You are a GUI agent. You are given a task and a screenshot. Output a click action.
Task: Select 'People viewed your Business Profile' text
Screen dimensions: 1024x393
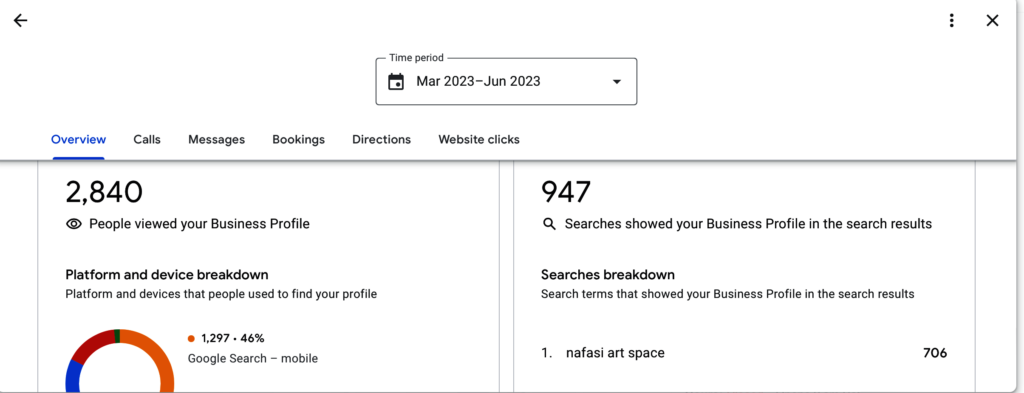(199, 224)
